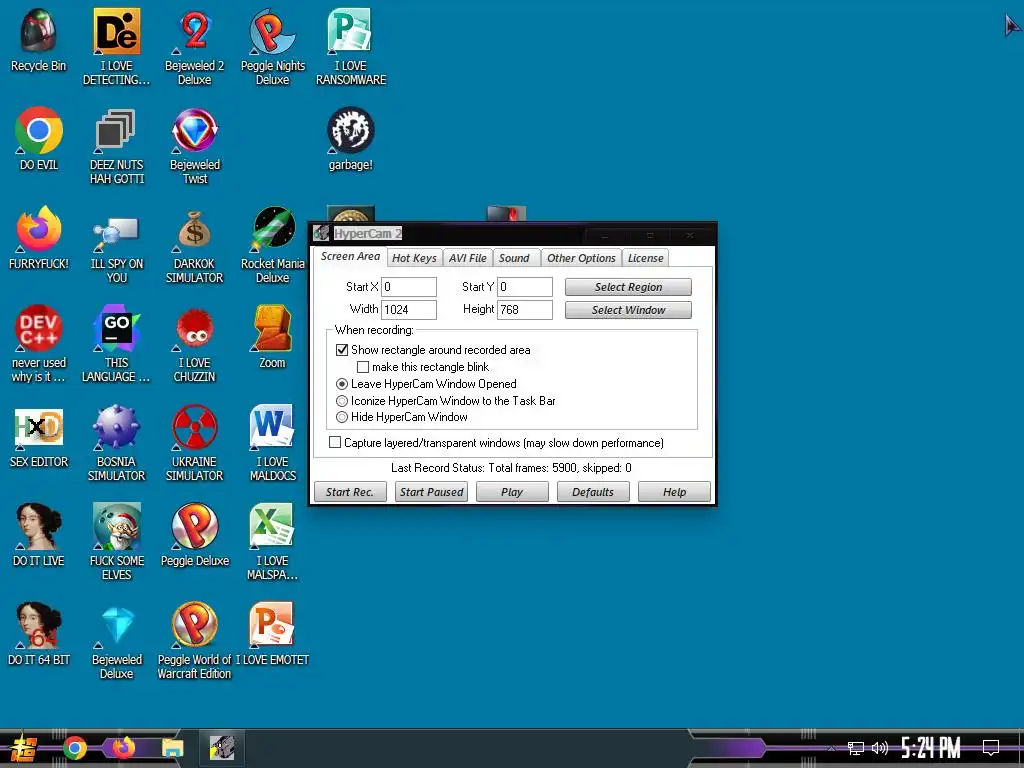
Task: Open Chrome from the taskbar
Action: point(74,748)
